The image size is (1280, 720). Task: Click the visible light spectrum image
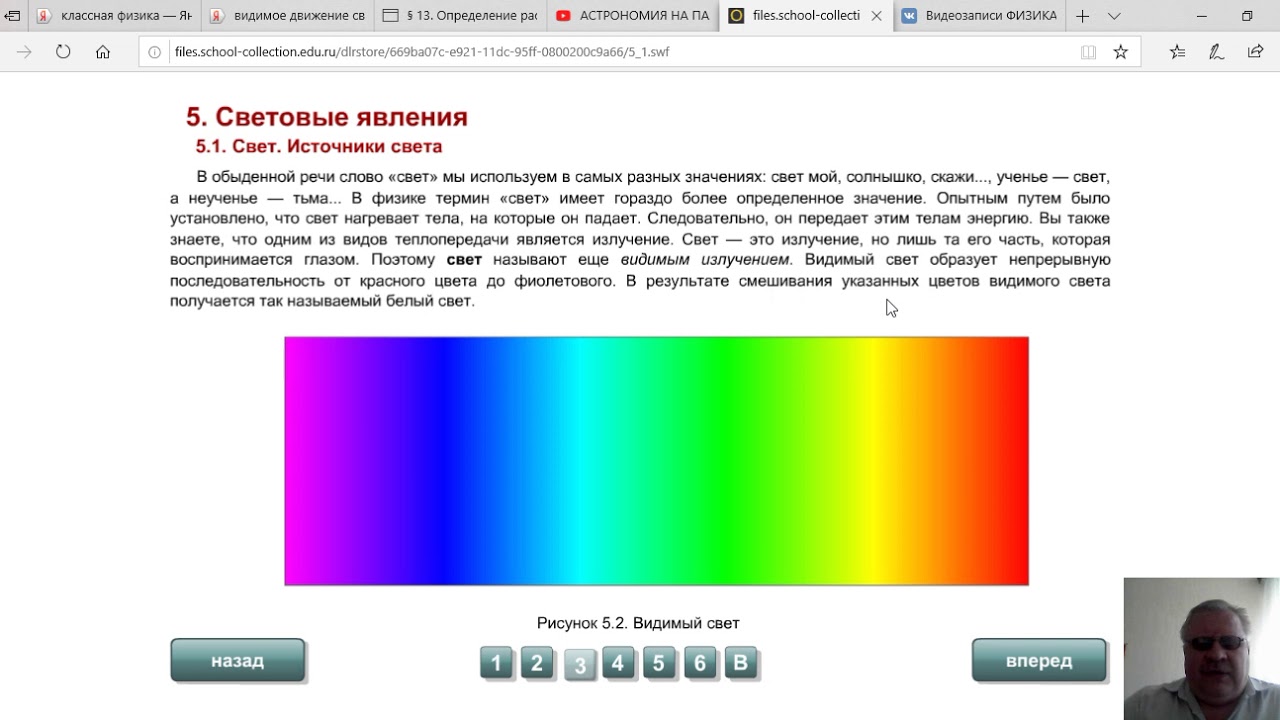(656, 461)
